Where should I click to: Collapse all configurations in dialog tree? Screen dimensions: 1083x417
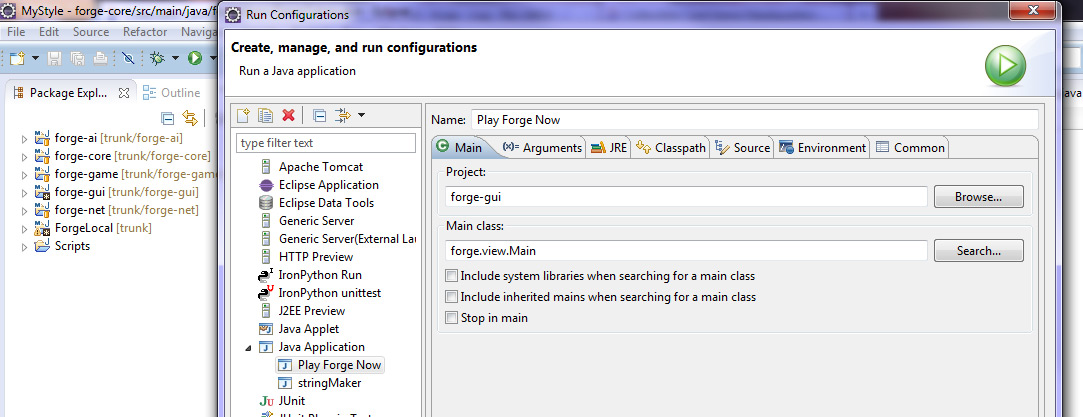tap(318, 115)
